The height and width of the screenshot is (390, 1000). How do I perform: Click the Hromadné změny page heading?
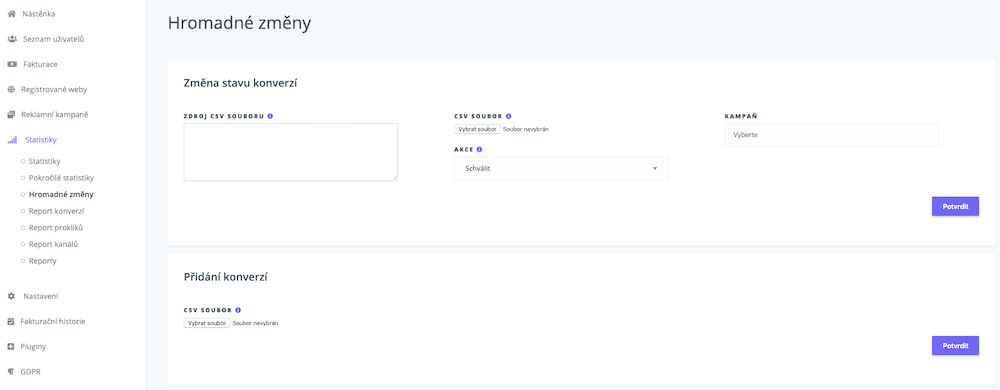239,24
